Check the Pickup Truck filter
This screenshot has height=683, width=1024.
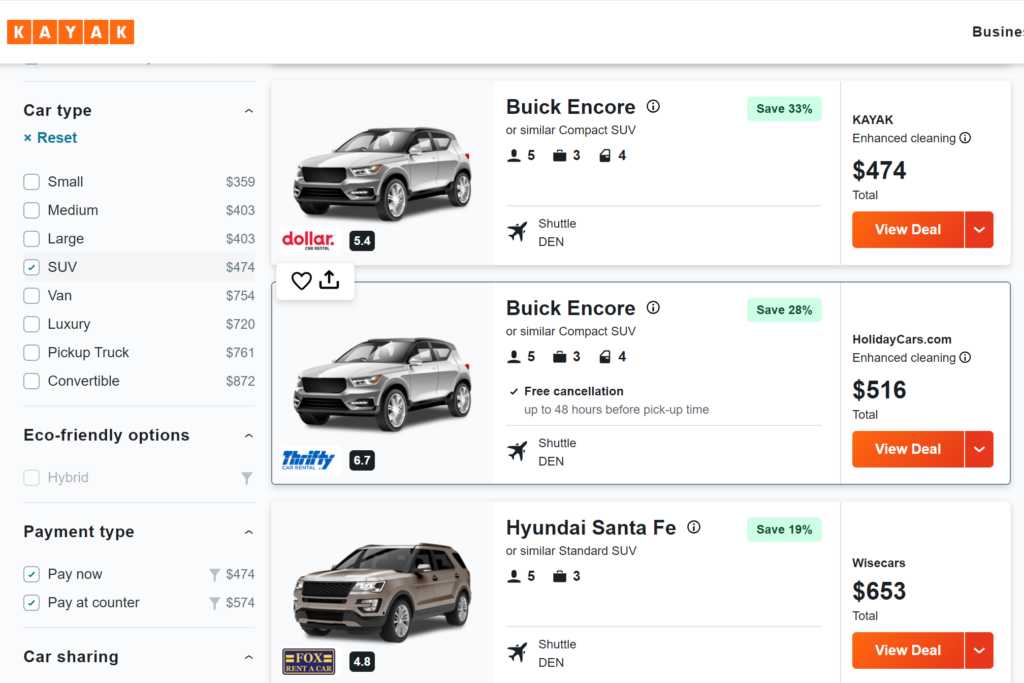(x=31, y=353)
